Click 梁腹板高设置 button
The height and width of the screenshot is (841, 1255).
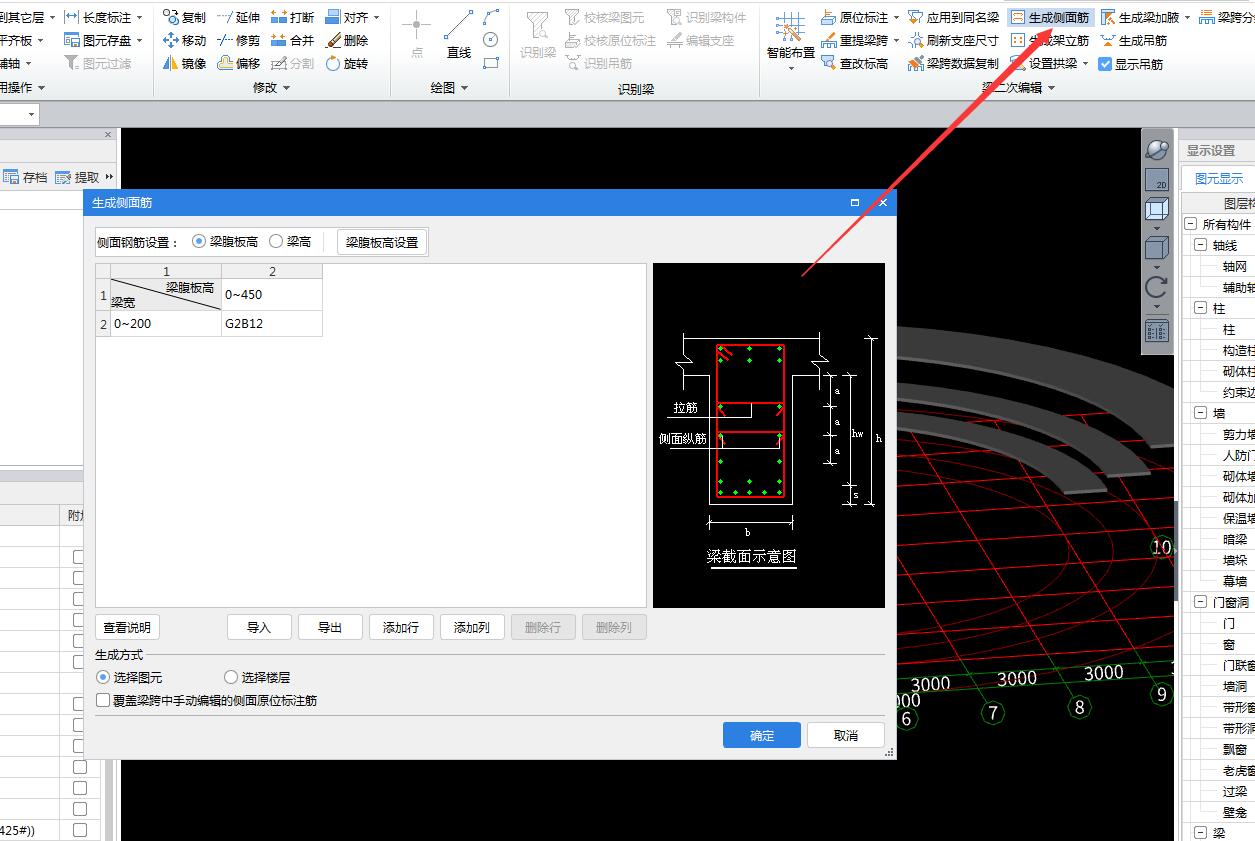[382, 242]
